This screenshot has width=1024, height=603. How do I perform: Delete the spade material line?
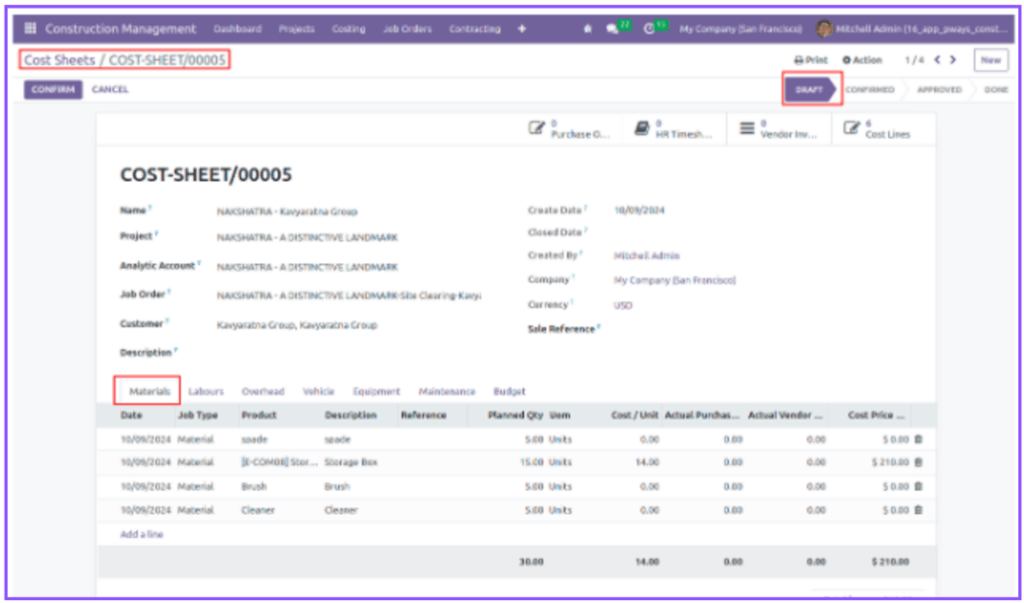coord(918,439)
